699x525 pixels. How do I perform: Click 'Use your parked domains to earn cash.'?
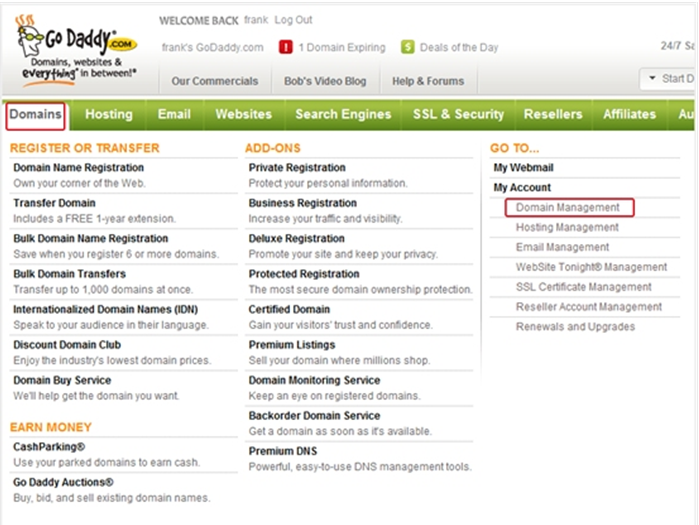pos(107,463)
